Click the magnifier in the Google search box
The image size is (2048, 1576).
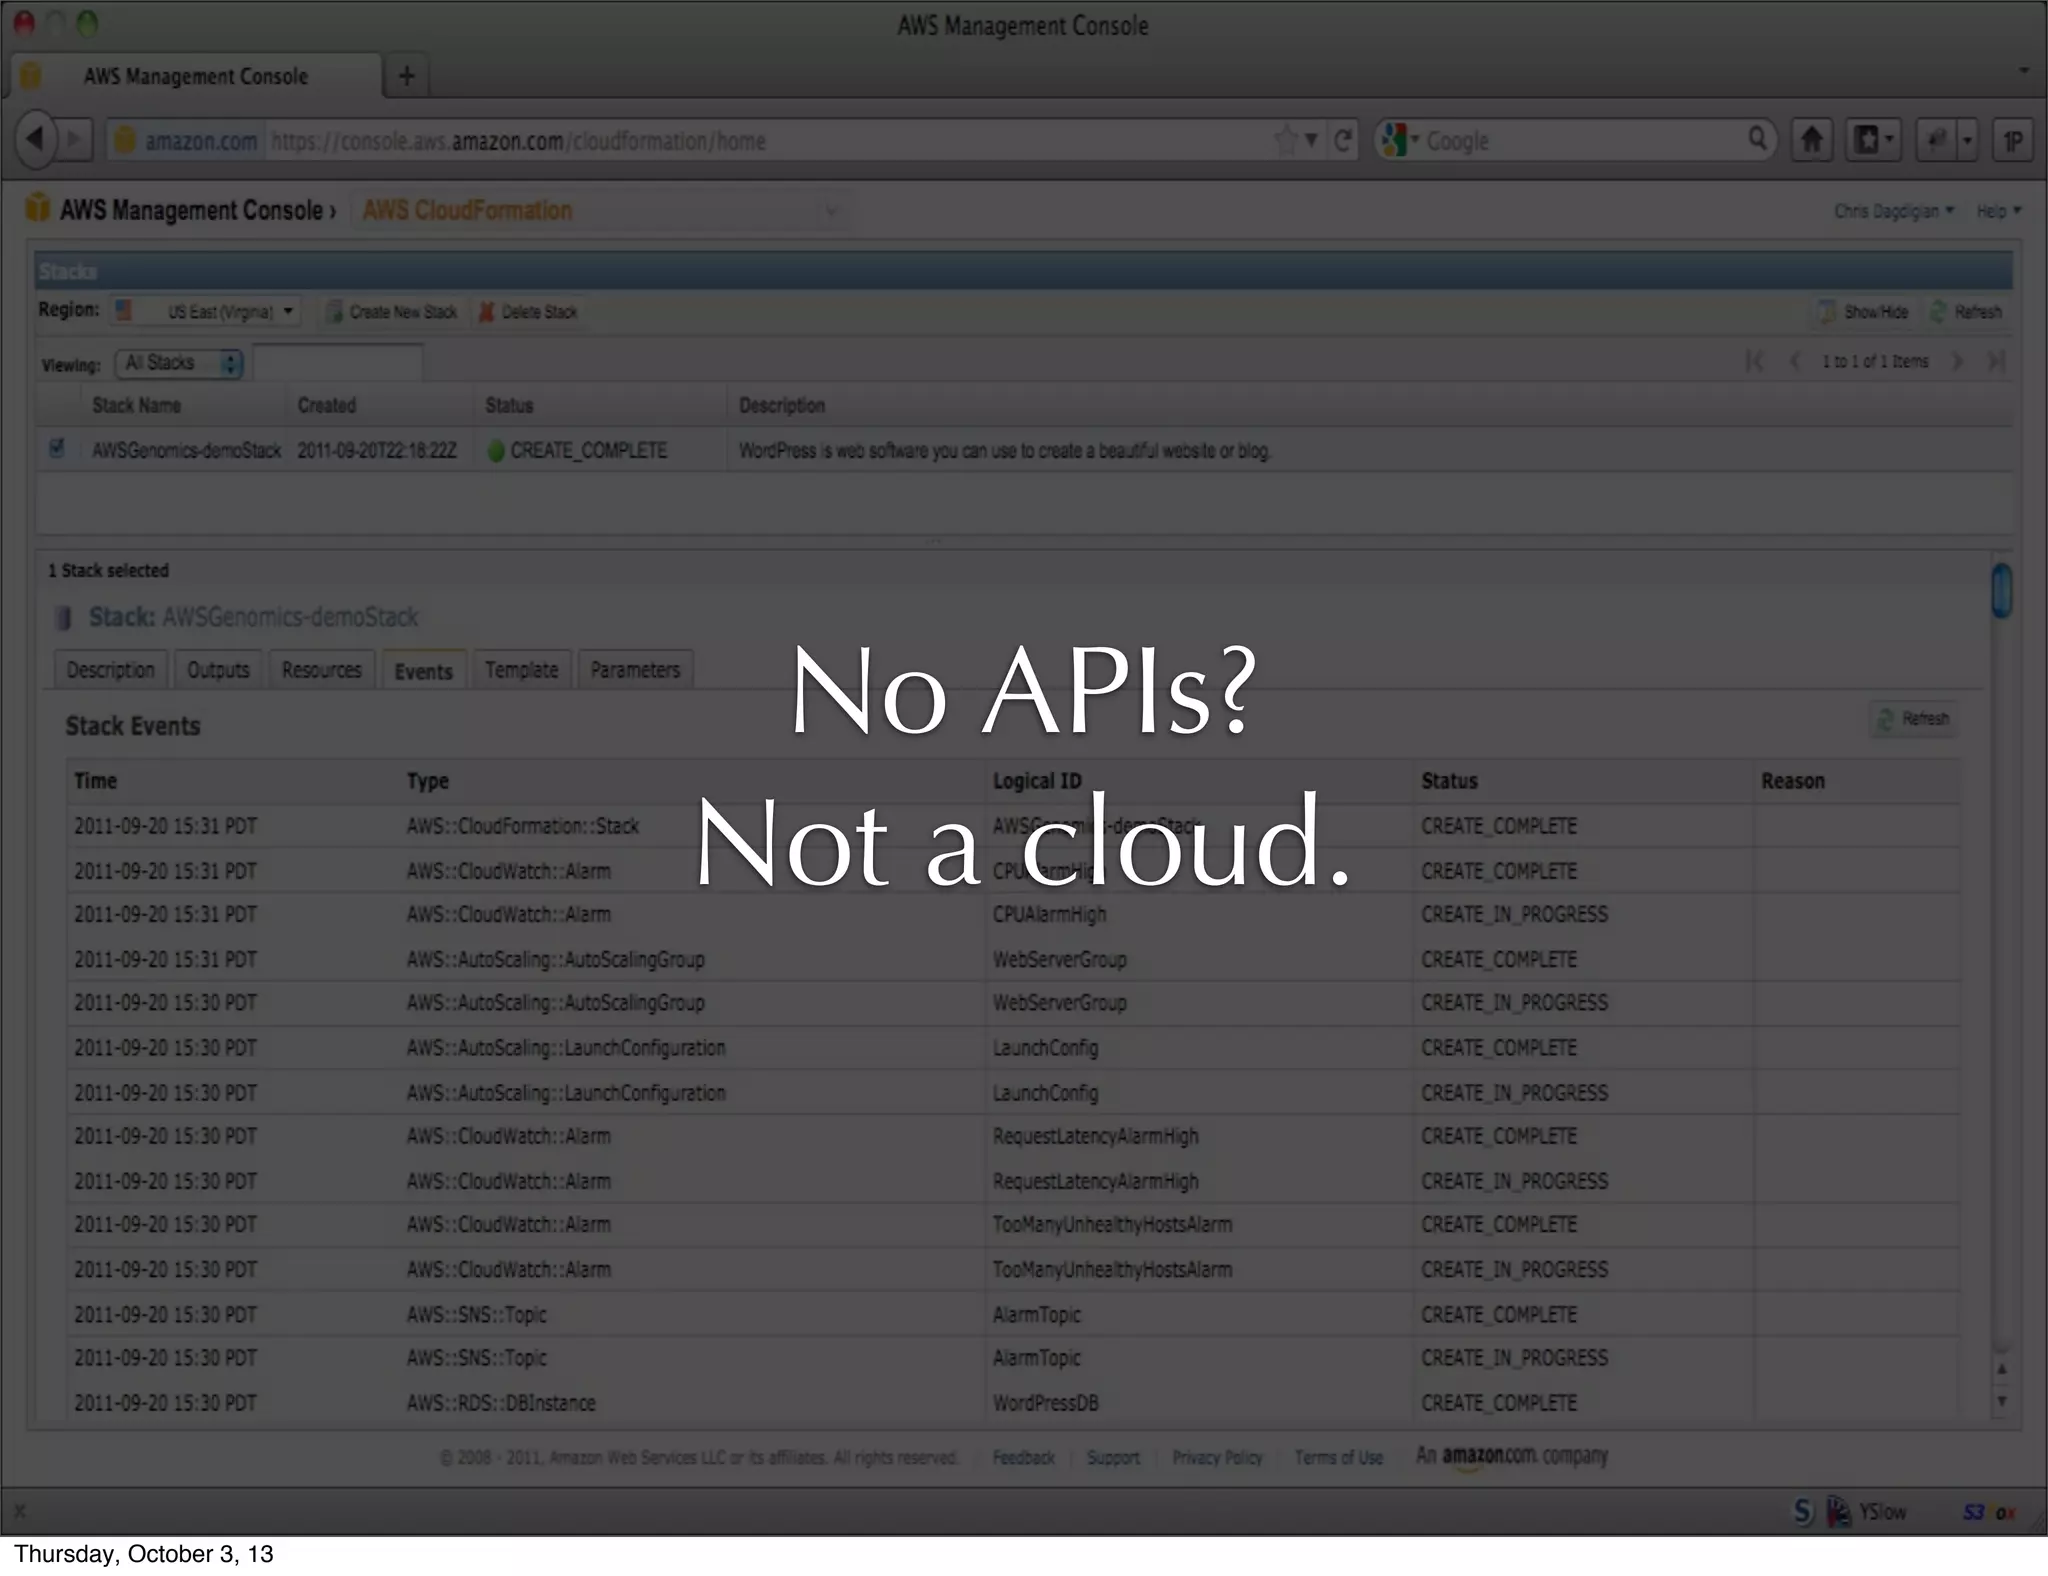tap(1757, 139)
